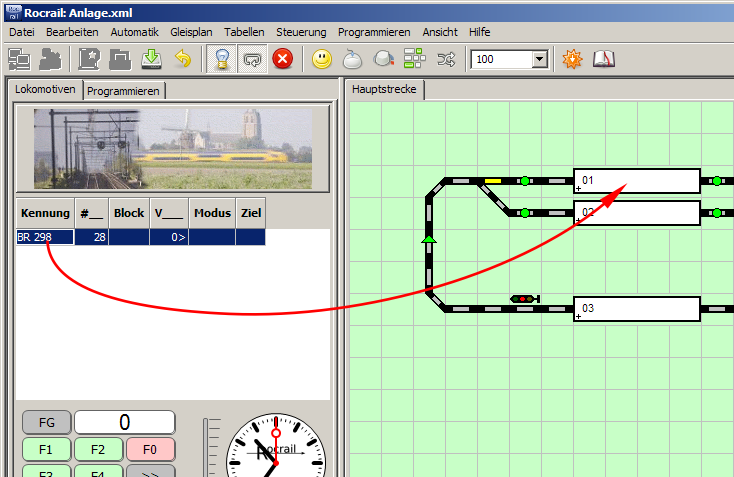Toggle the F1 function button
The width and height of the screenshot is (734, 477).
pyautogui.click(x=46, y=449)
